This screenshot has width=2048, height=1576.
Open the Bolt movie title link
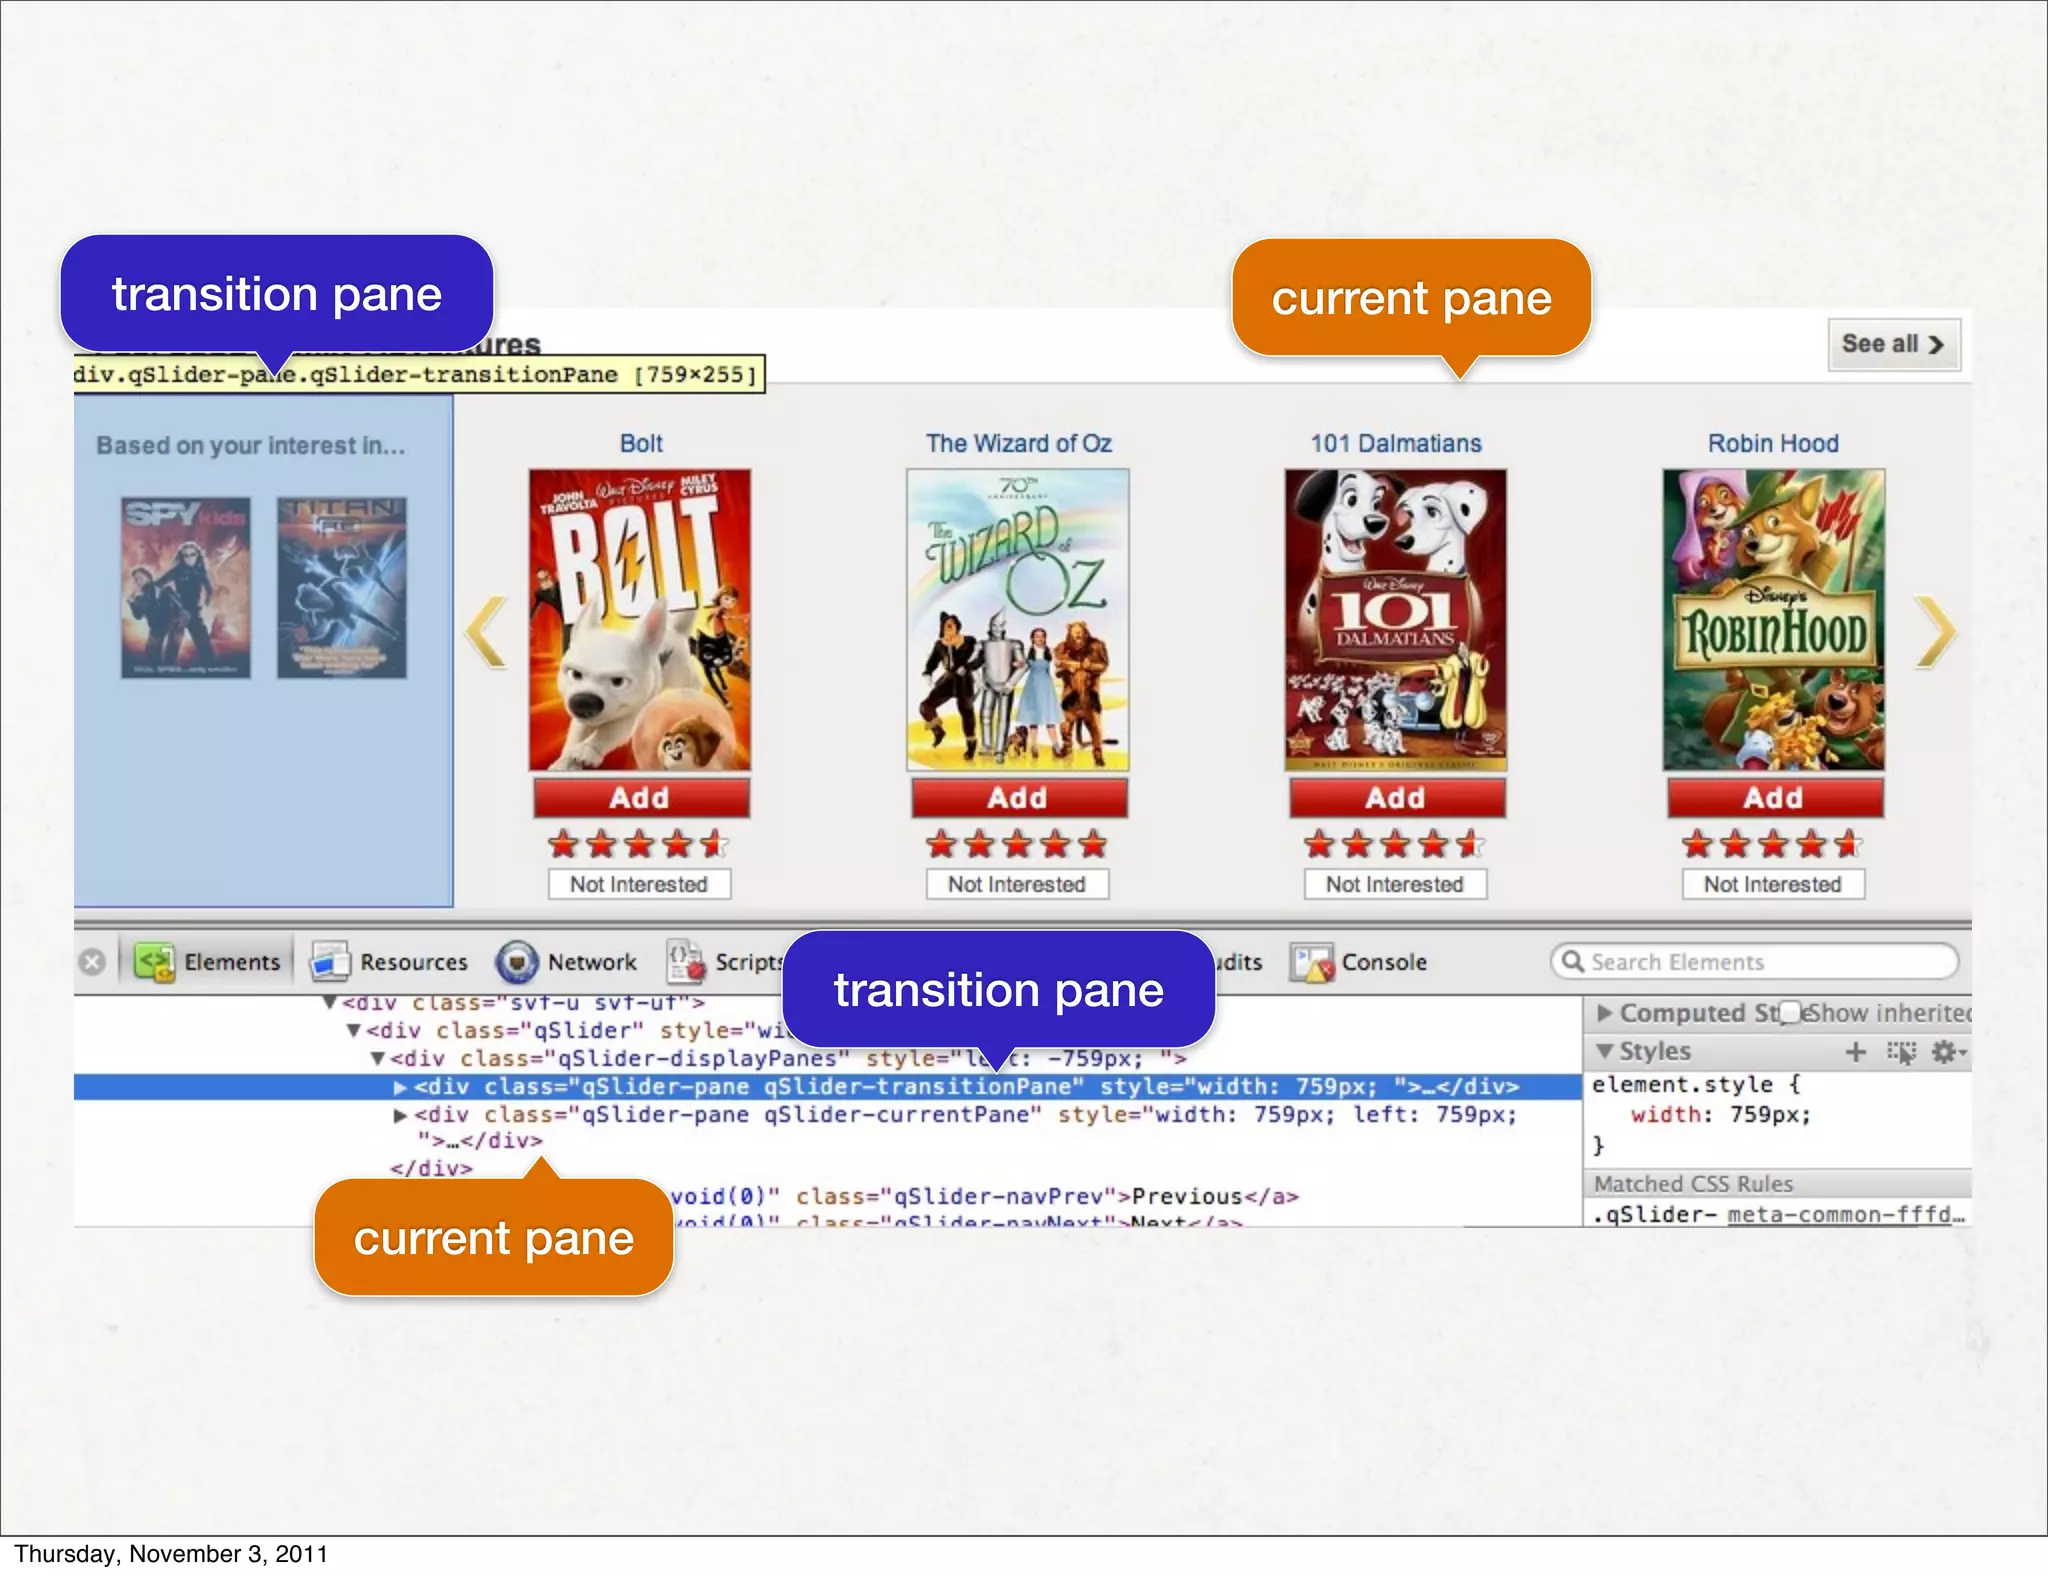coord(641,443)
